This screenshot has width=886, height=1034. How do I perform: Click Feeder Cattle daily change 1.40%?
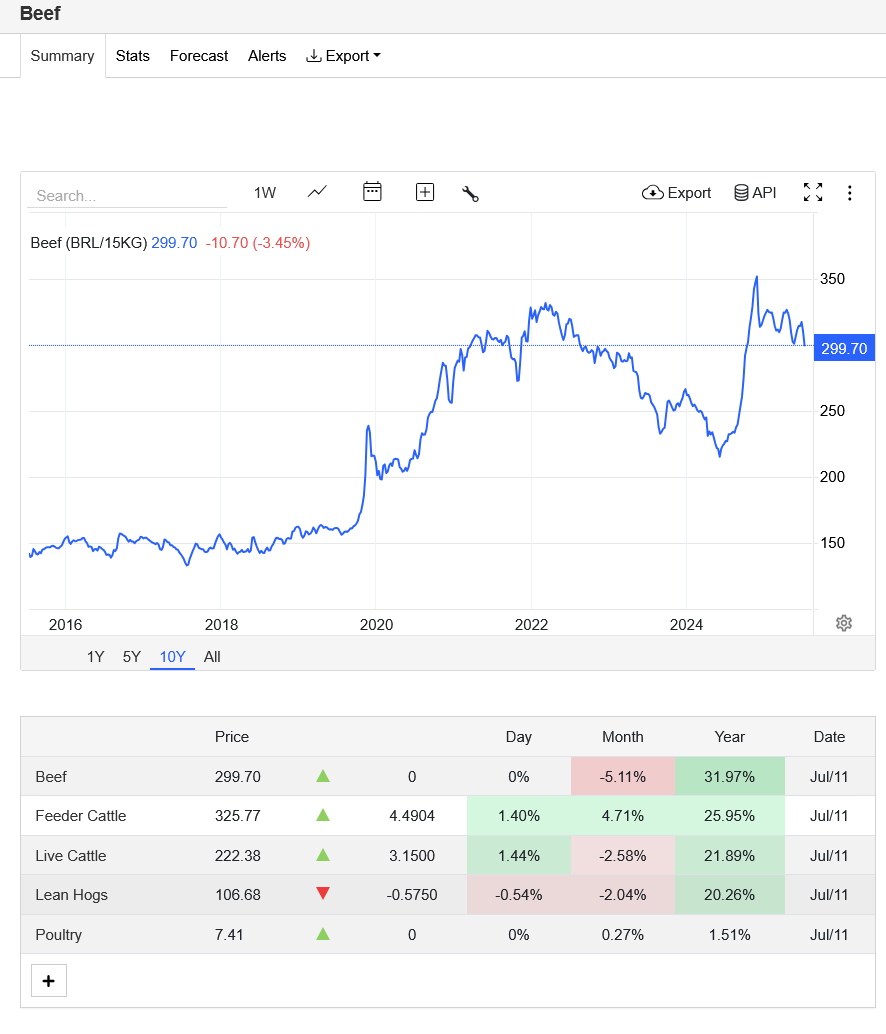point(519,816)
